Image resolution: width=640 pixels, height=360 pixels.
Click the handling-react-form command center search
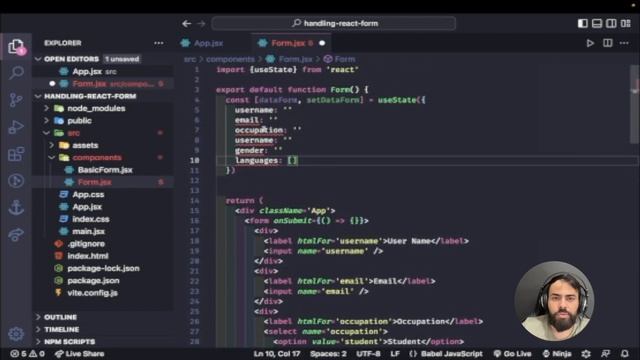pos(333,23)
